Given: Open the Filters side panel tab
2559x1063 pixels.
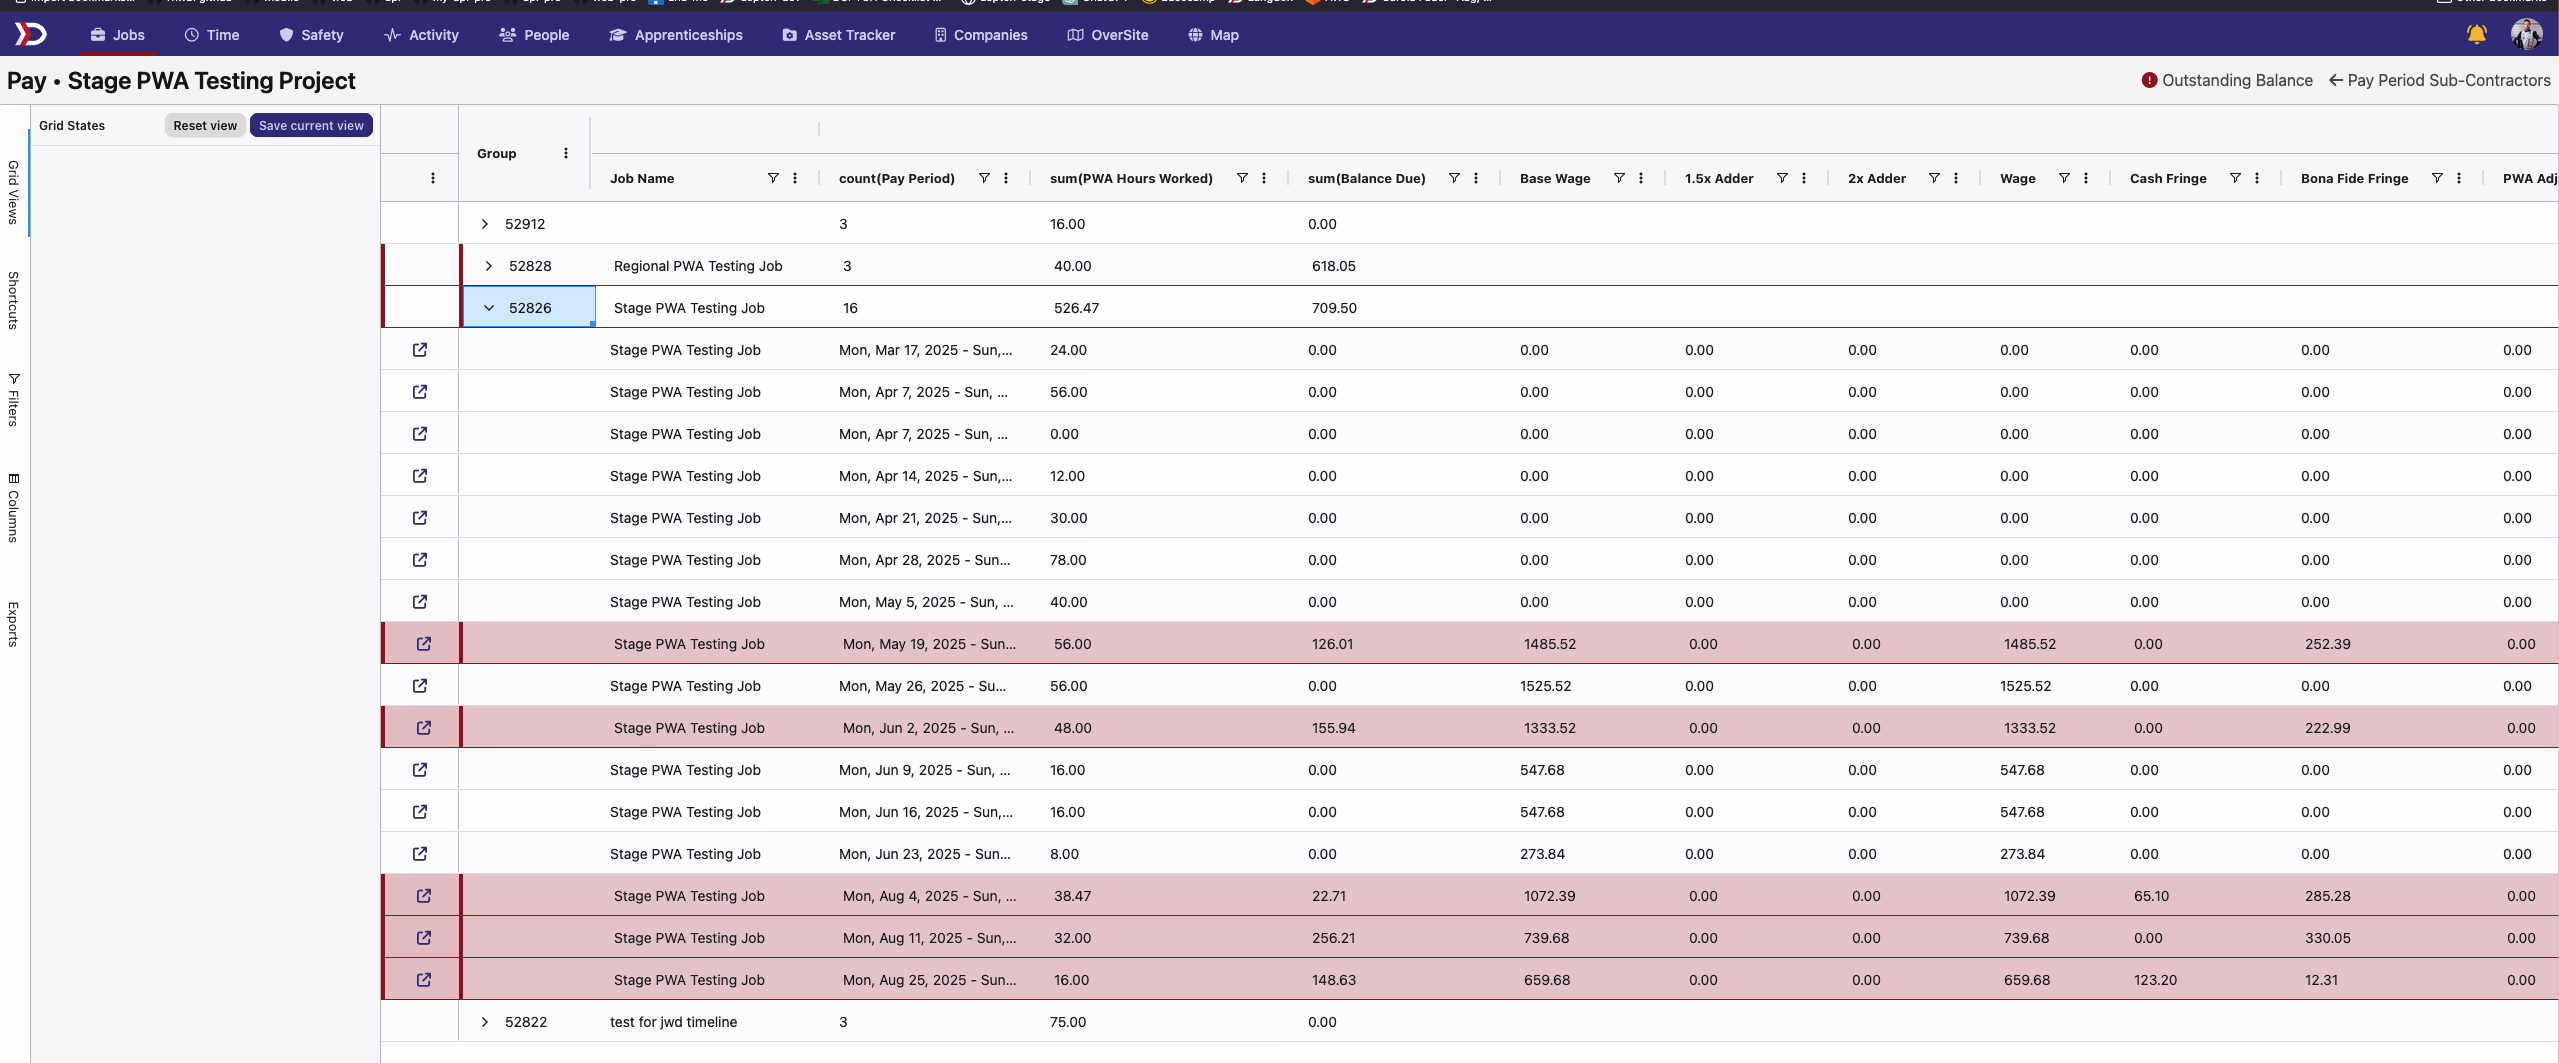Looking at the screenshot, I should pyautogui.click(x=14, y=400).
